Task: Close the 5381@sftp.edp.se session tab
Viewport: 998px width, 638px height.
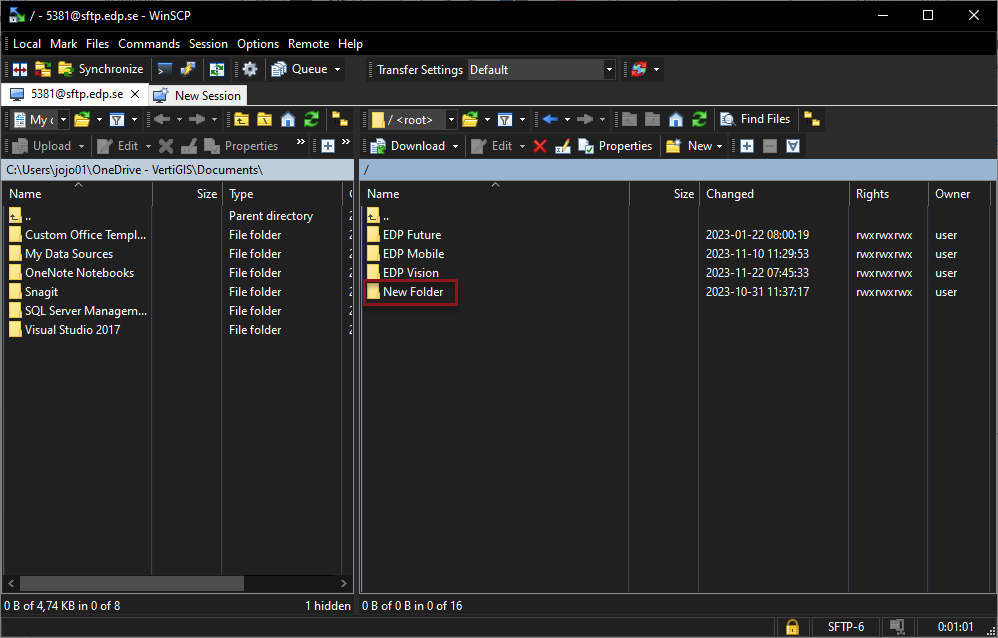Action: click(135, 94)
